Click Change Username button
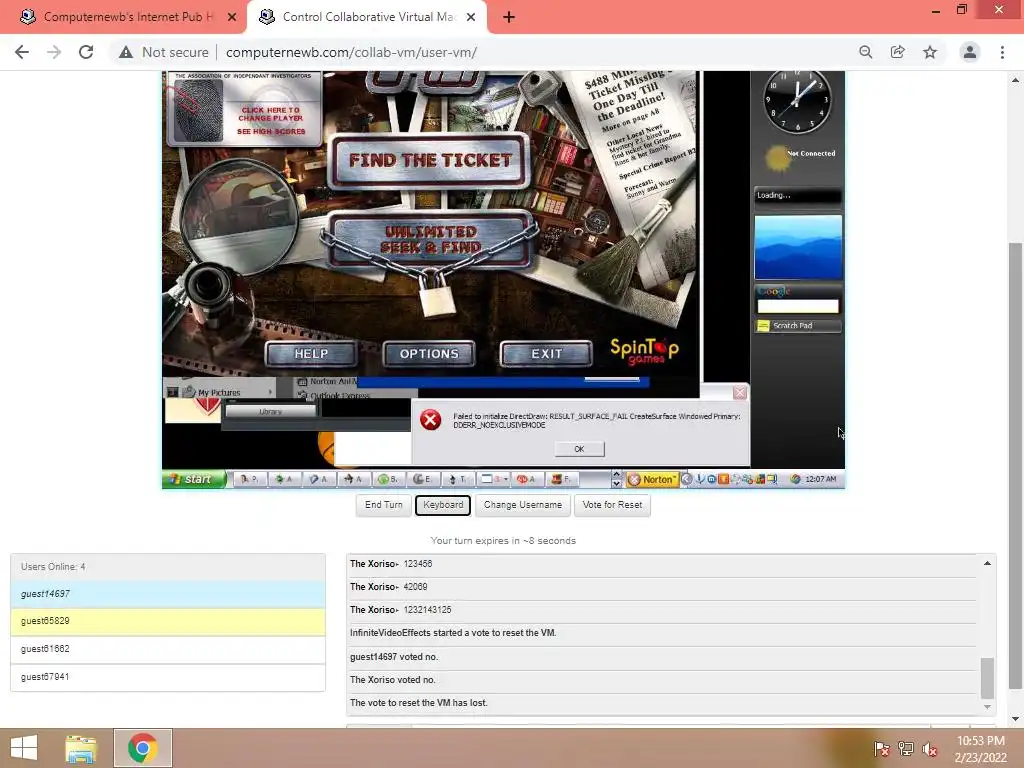The height and width of the screenshot is (768, 1024). pos(522,505)
